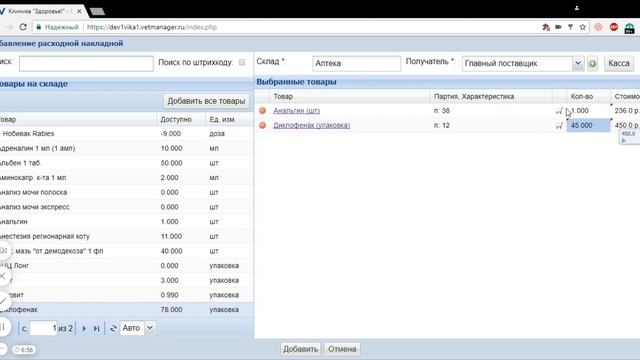Select the Адреналин 1 мл (1 амп) row
This screenshot has width=640, height=360.
point(127,148)
